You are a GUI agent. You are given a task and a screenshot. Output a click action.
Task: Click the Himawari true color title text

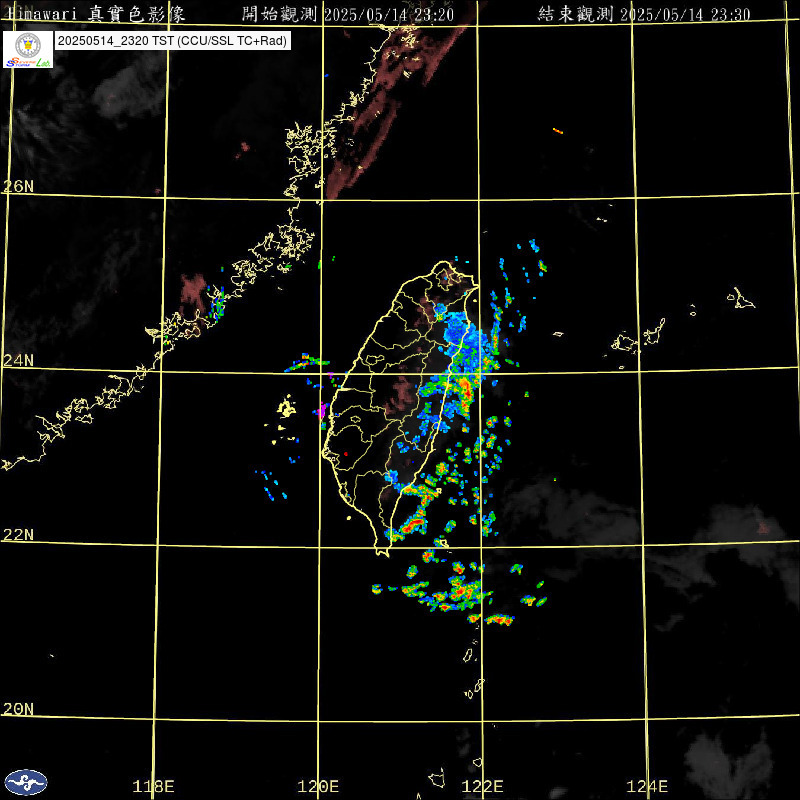click(x=95, y=14)
